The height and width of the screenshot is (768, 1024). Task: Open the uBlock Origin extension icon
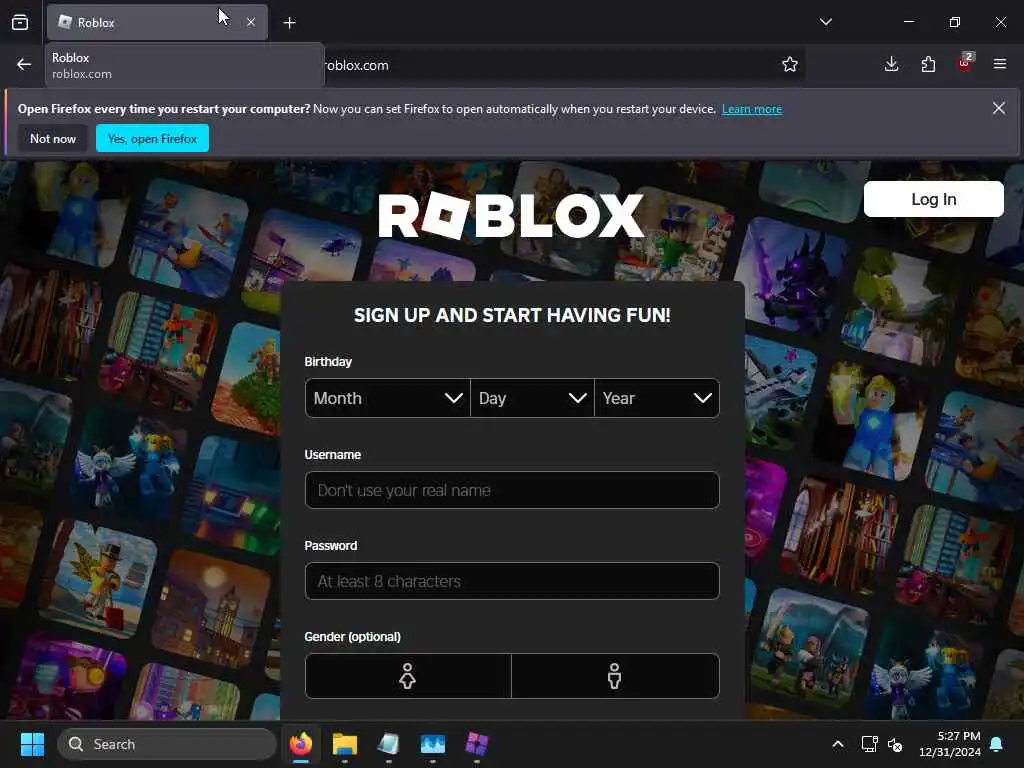(x=965, y=63)
